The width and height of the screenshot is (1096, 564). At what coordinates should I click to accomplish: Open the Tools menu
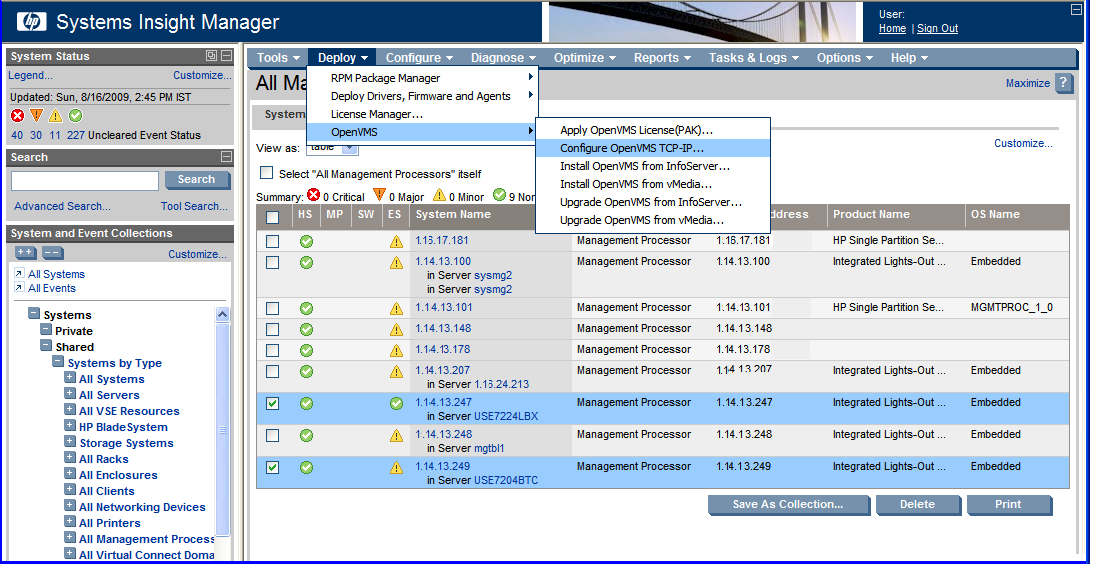[x=278, y=58]
